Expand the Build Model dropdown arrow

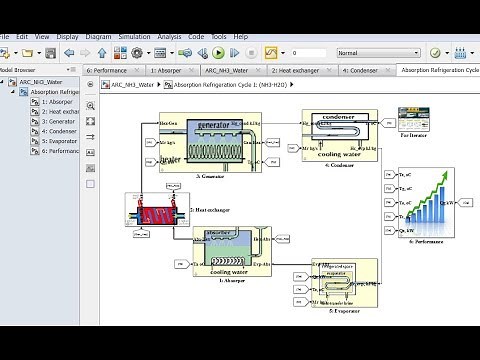click(472, 53)
